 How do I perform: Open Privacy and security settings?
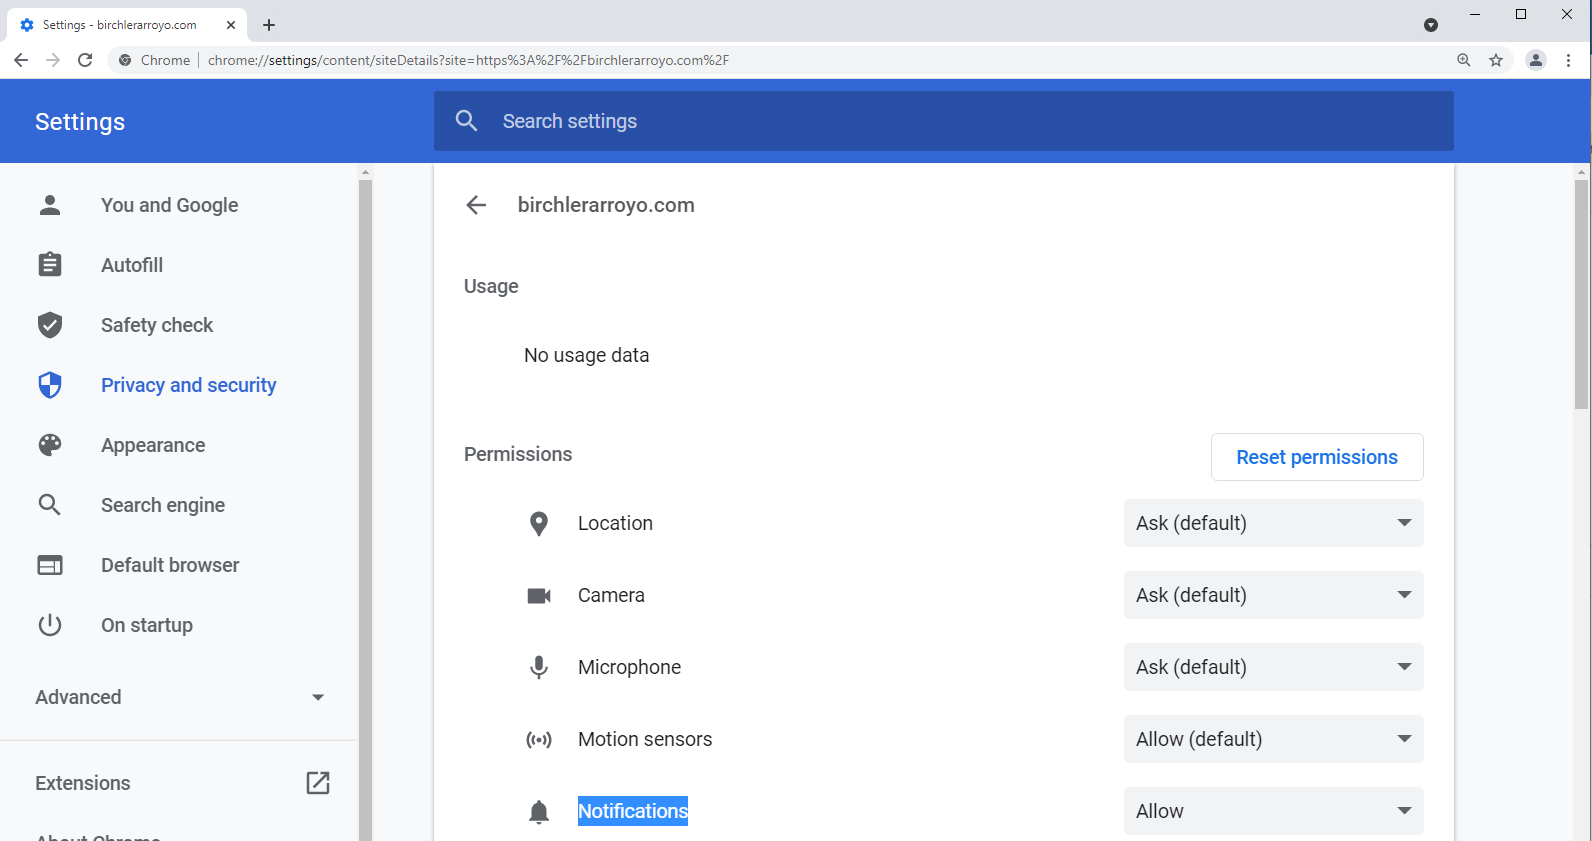pos(188,385)
